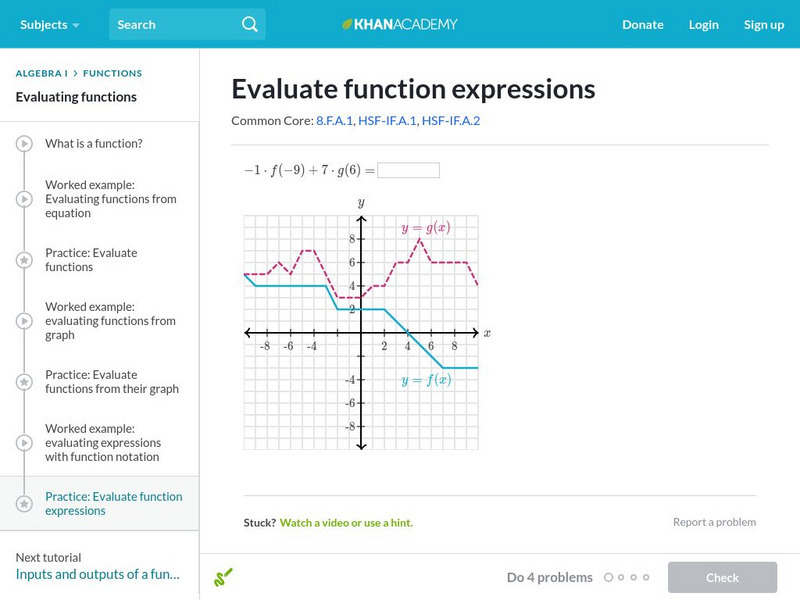The image size is (800, 600).
Task: Click play icon beside What is a function?
Action: point(24,143)
